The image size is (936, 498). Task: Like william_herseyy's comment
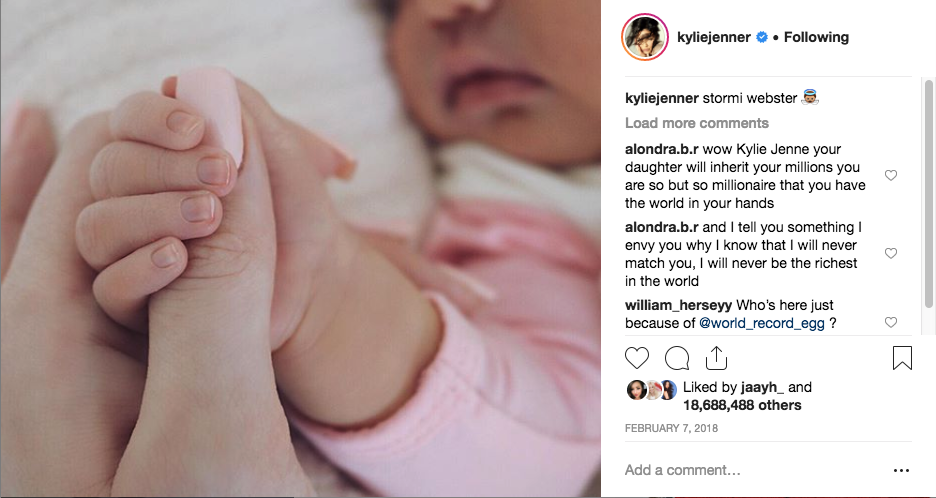point(891,322)
